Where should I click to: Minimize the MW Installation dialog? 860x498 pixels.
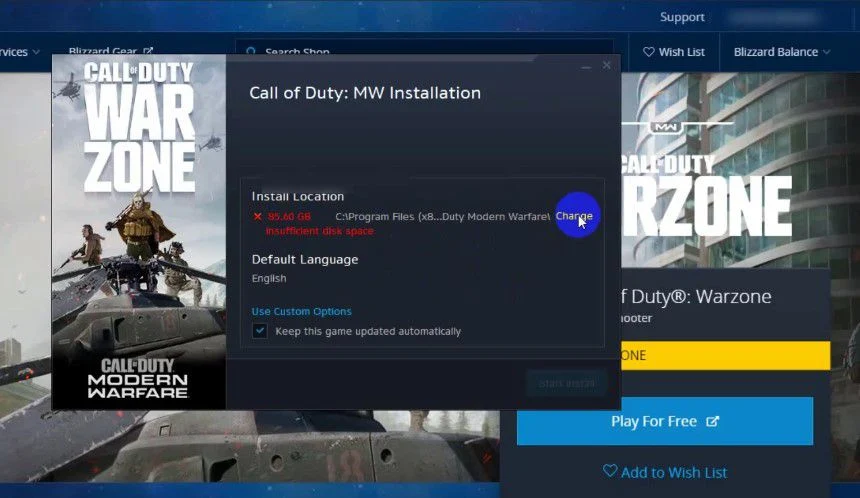click(x=586, y=66)
